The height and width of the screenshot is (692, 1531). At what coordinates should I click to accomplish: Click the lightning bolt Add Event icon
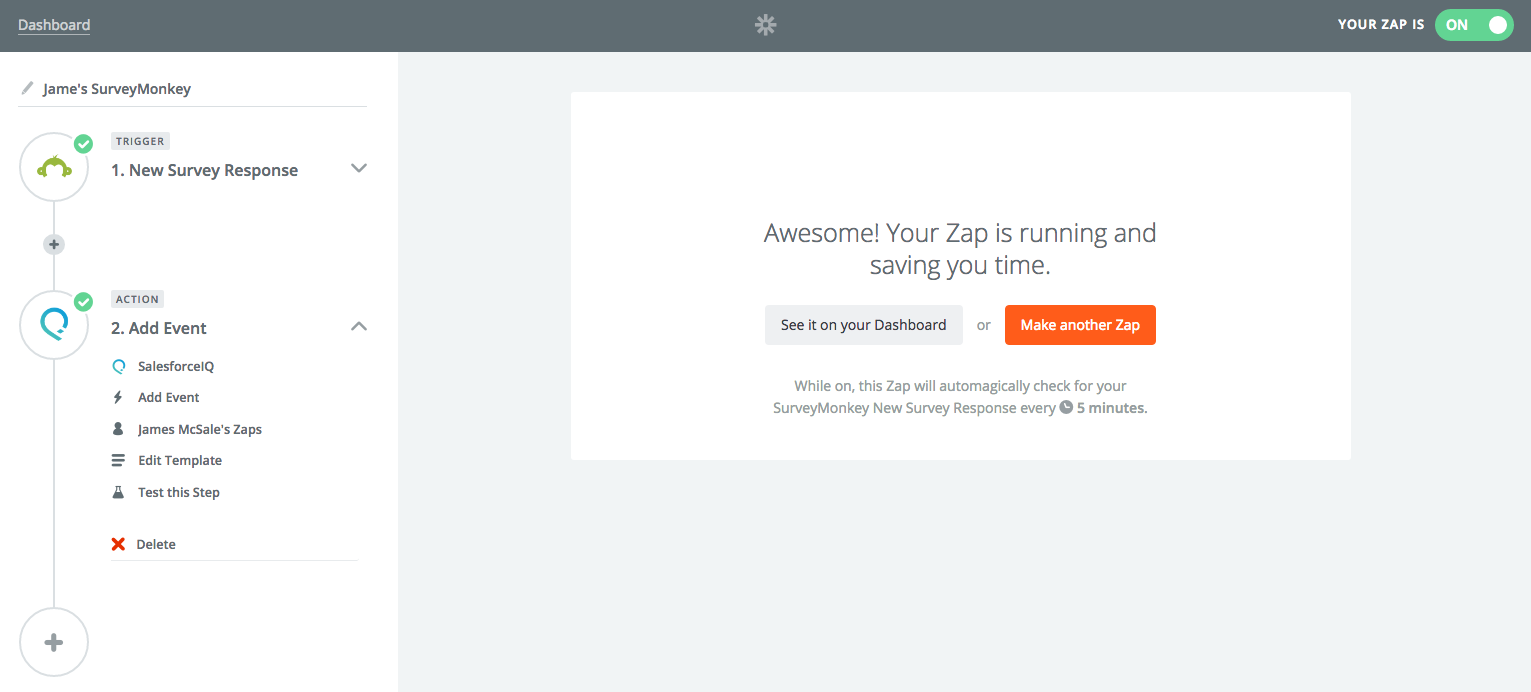(118, 397)
